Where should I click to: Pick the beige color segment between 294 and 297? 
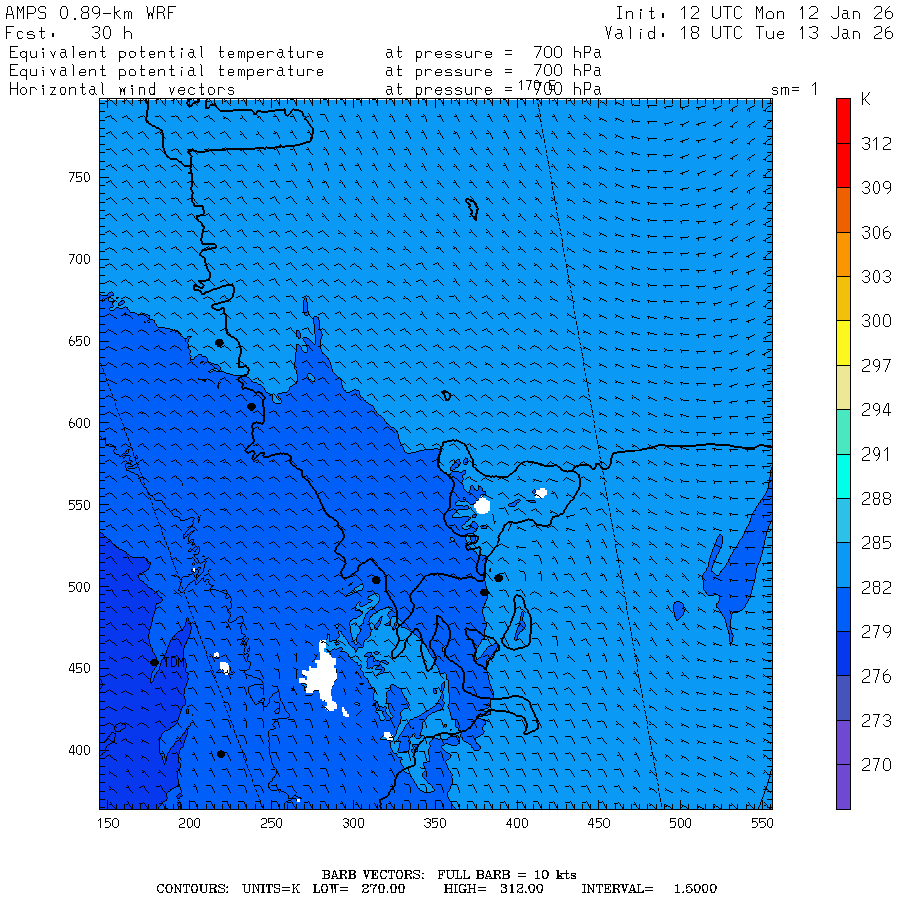click(843, 387)
